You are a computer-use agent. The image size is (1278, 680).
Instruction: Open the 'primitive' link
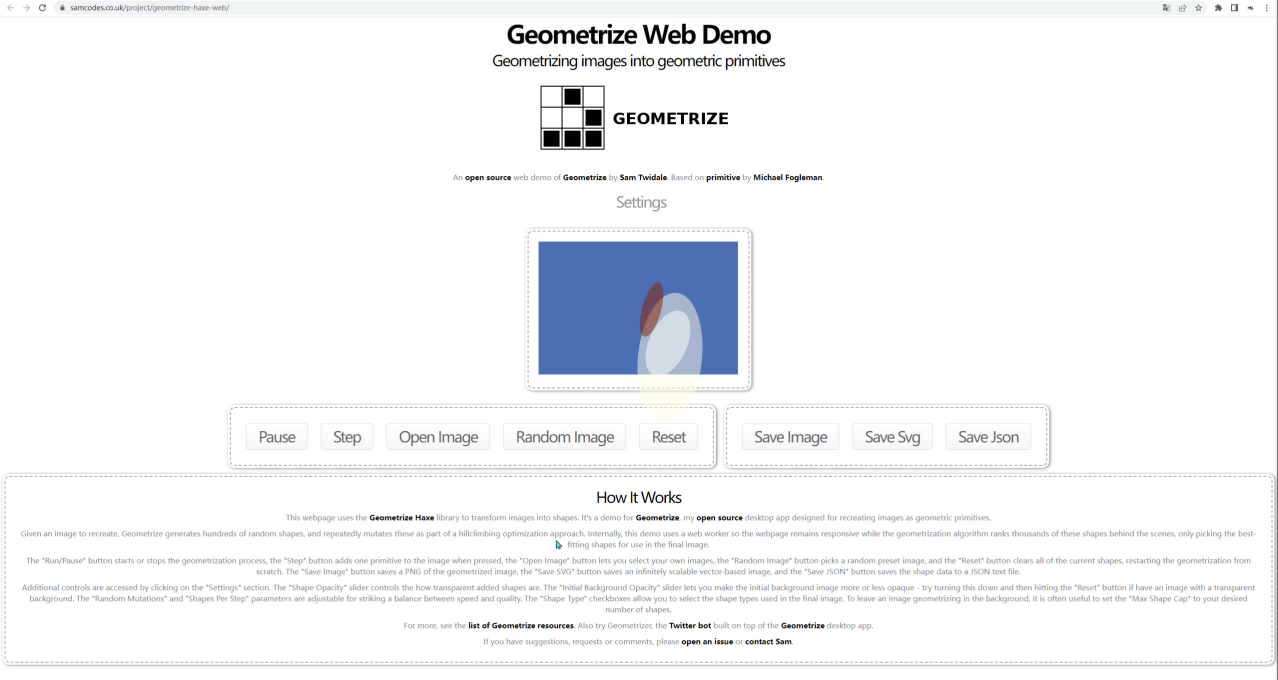click(x=723, y=178)
